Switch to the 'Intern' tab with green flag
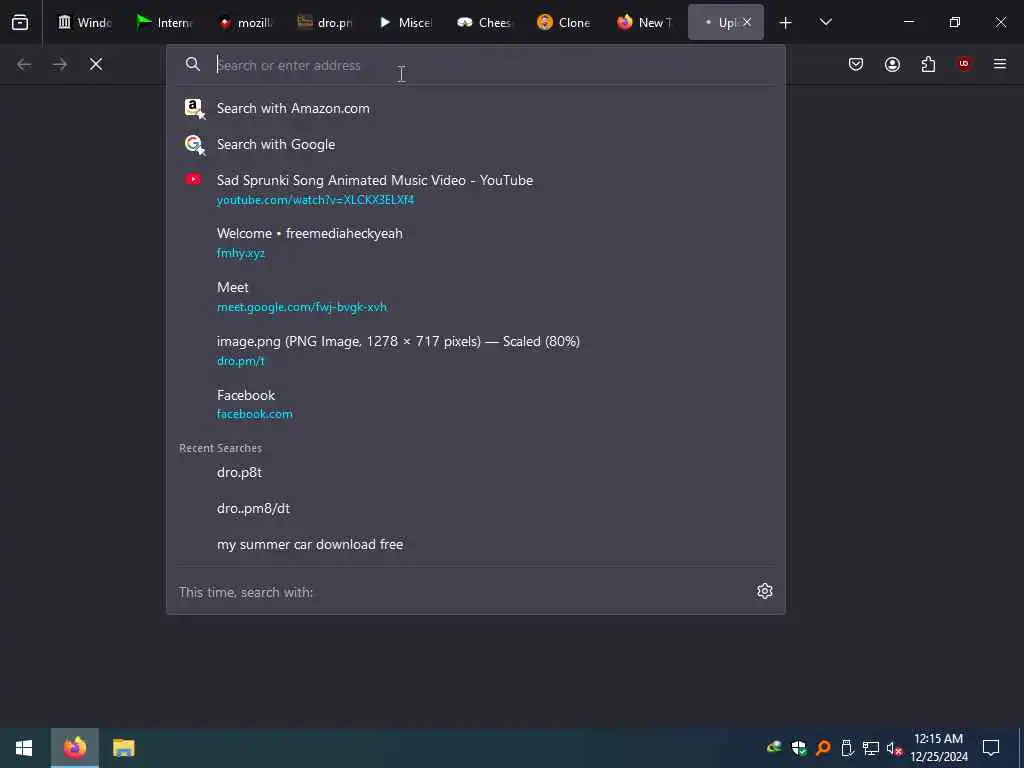The height and width of the screenshot is (768, 1024). click(165, 22)
